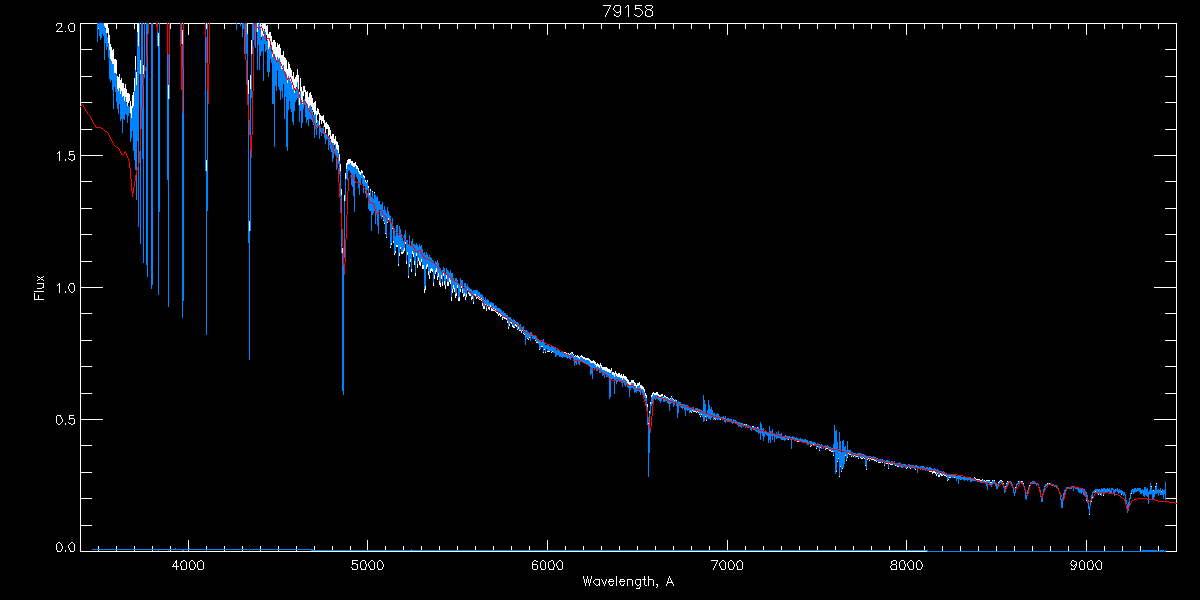Click the 0.5 flux tick label

pos(65,419)
